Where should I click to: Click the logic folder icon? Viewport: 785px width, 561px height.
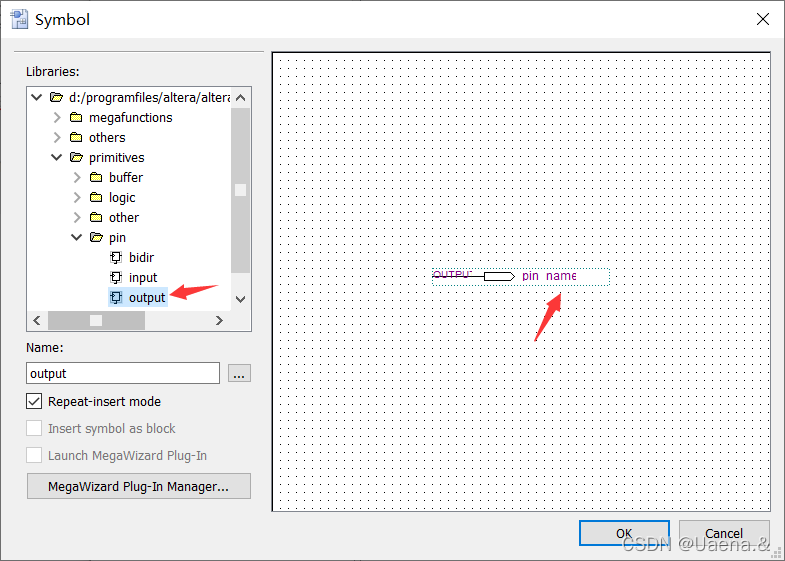click(x=96, y=197)
